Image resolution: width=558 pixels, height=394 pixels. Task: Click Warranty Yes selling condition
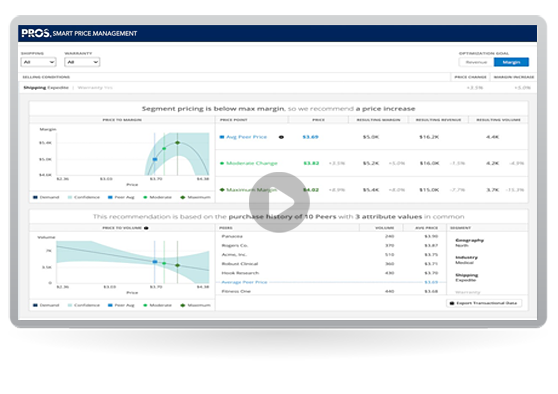95,88
